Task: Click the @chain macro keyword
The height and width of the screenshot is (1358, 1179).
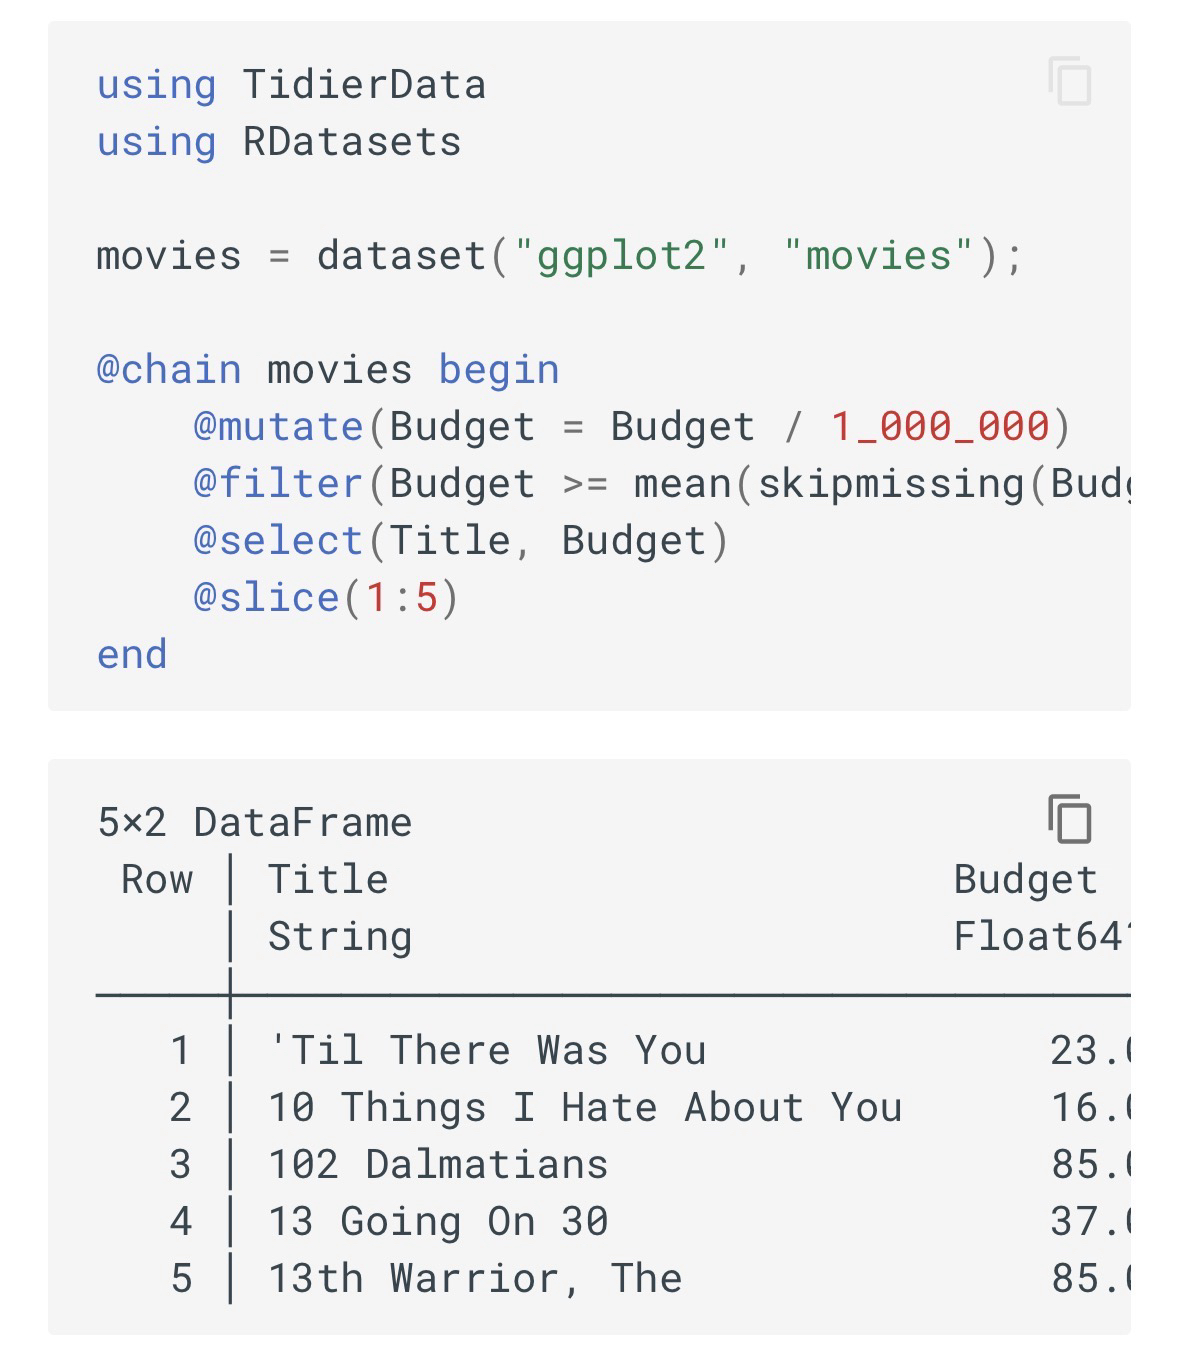Action: coord(168,370)
